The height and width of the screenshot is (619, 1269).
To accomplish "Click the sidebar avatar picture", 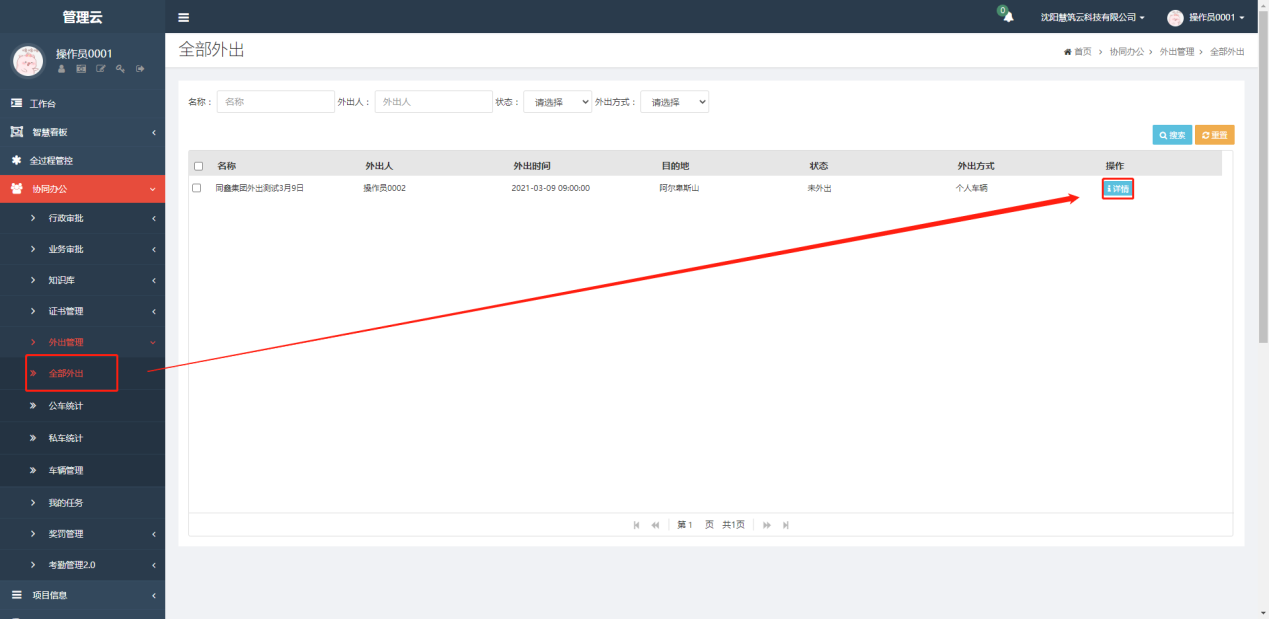I will 28,61.
